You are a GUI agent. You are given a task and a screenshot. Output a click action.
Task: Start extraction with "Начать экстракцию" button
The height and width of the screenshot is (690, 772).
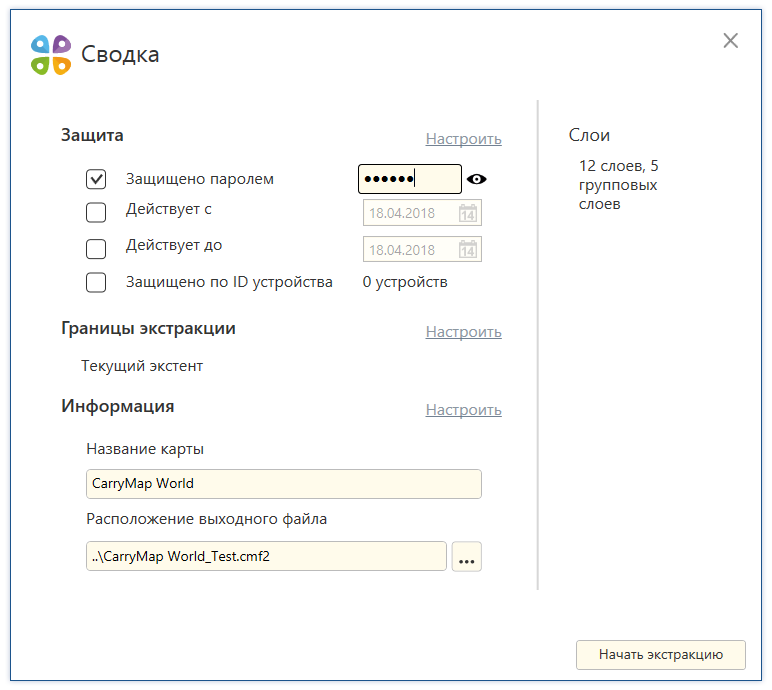tap(661, 655)
